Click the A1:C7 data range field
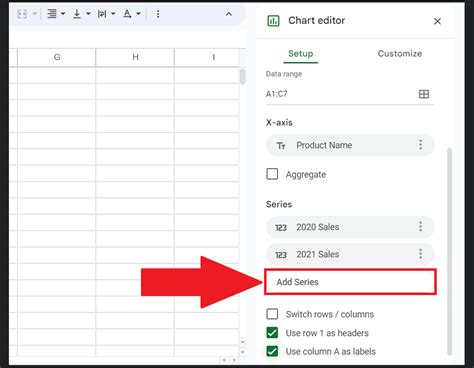 (x=340, y=94)
